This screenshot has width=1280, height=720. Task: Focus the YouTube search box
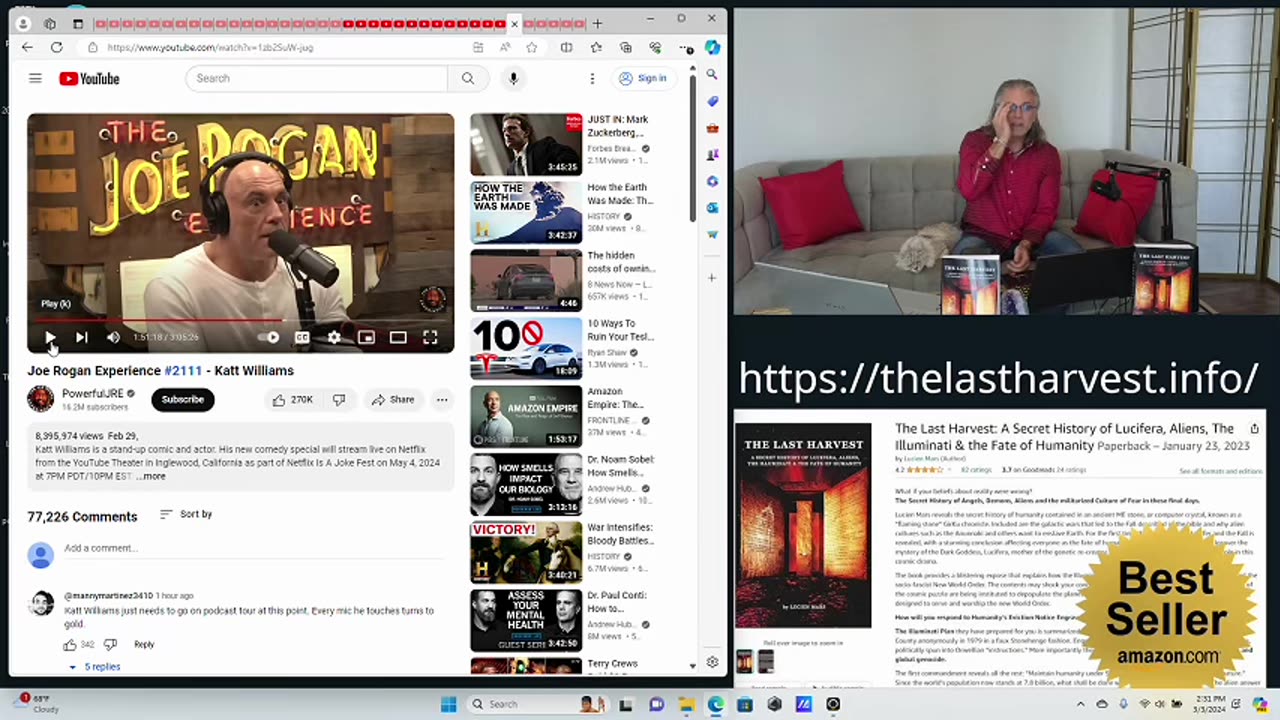[316, 78]
